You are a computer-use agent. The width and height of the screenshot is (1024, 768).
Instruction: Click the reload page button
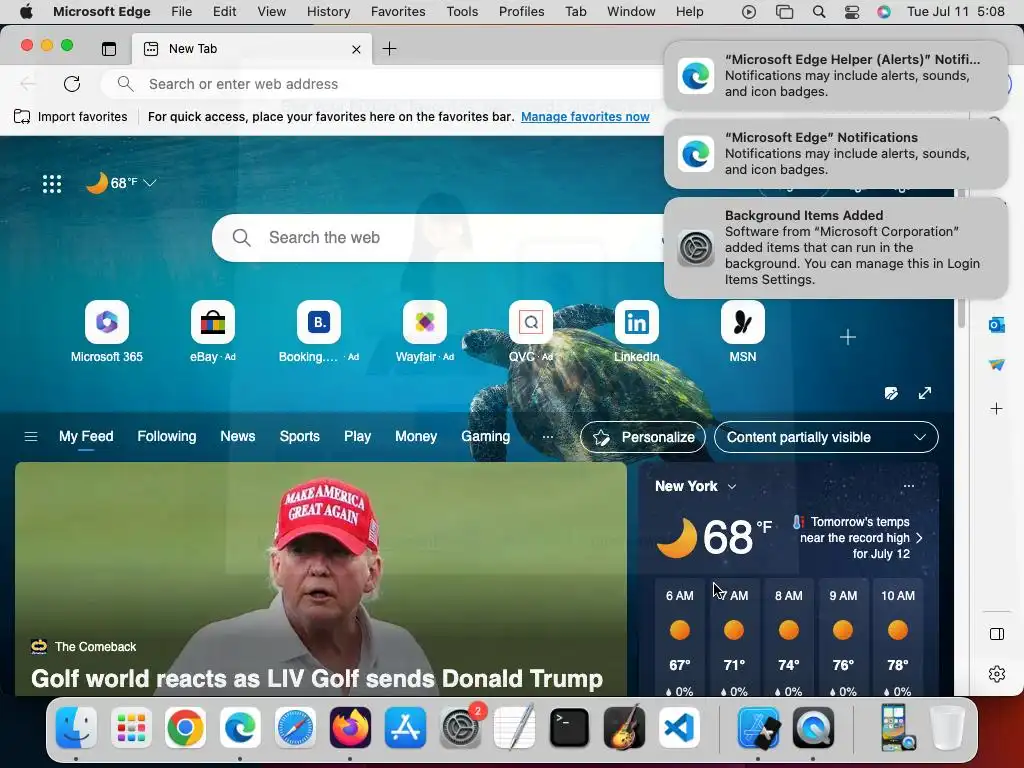pyautogui.click(x=72, y=84)
